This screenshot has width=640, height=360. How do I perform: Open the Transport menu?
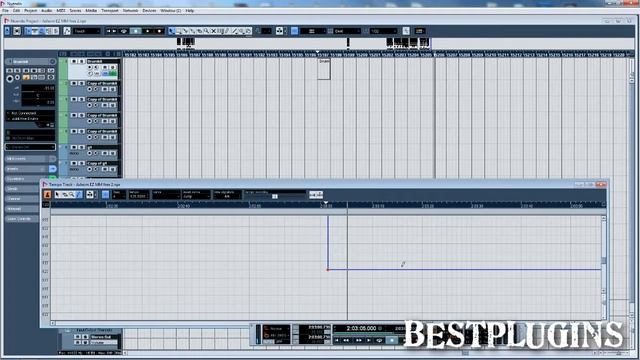[x=110, y=11]
